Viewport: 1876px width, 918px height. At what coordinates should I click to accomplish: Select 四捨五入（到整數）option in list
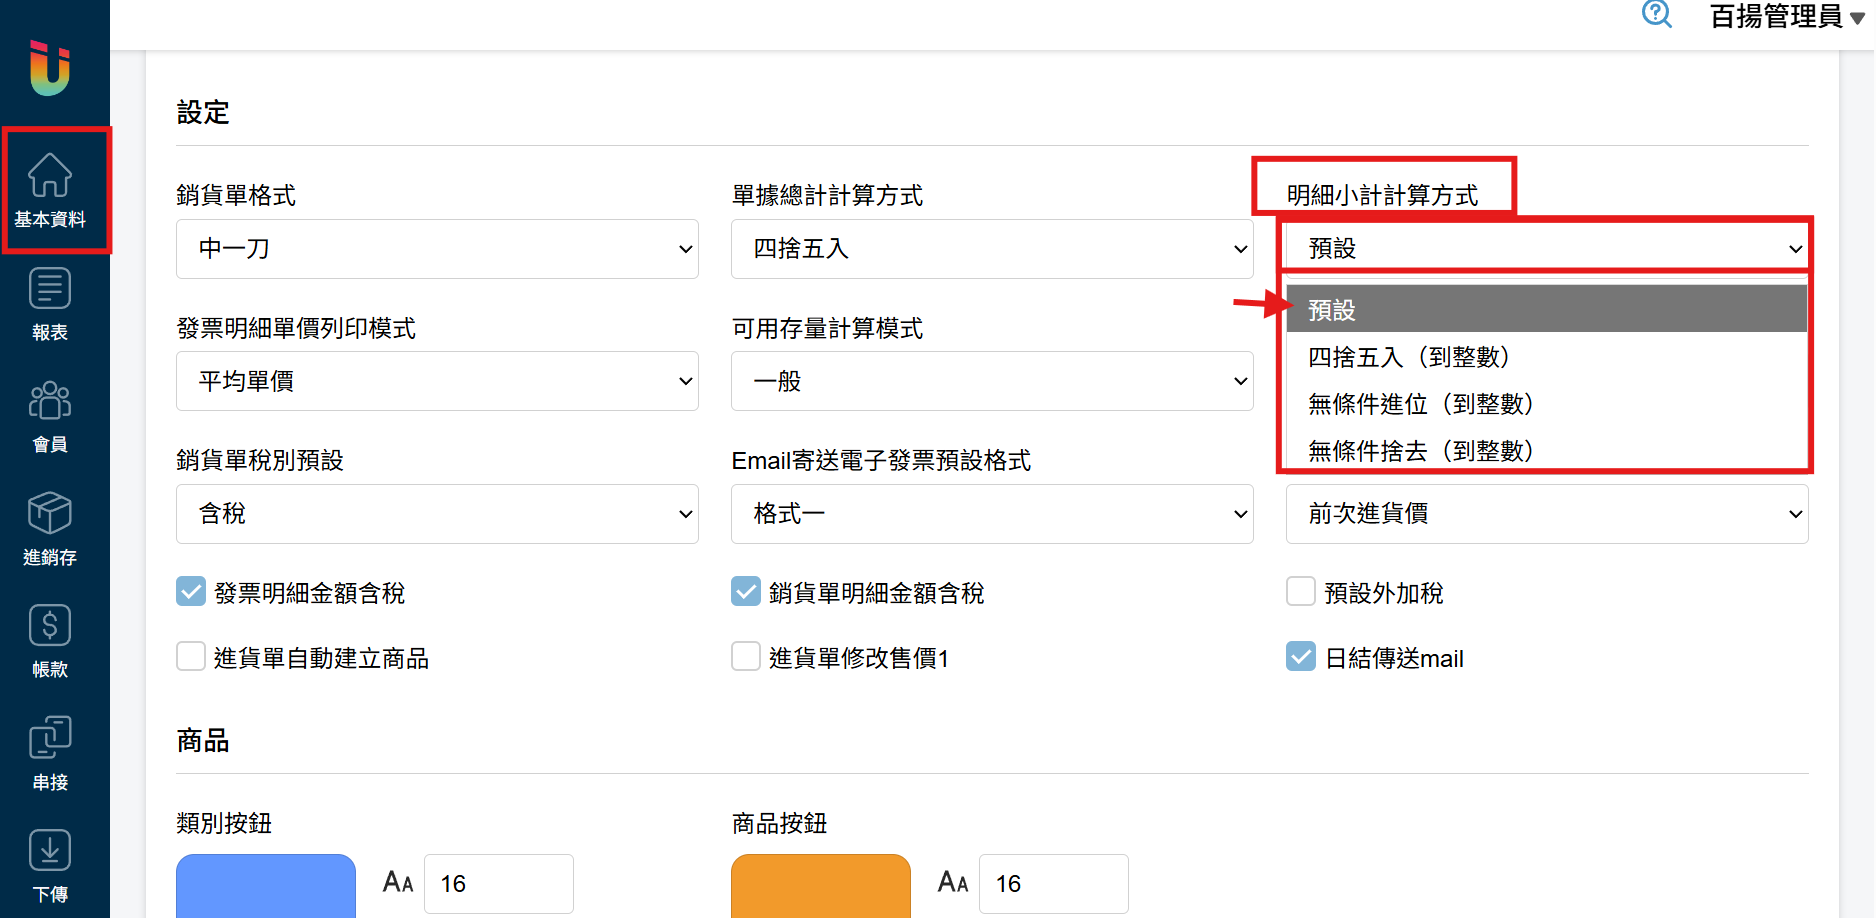pyautogui.click(x=1408, y=357)
